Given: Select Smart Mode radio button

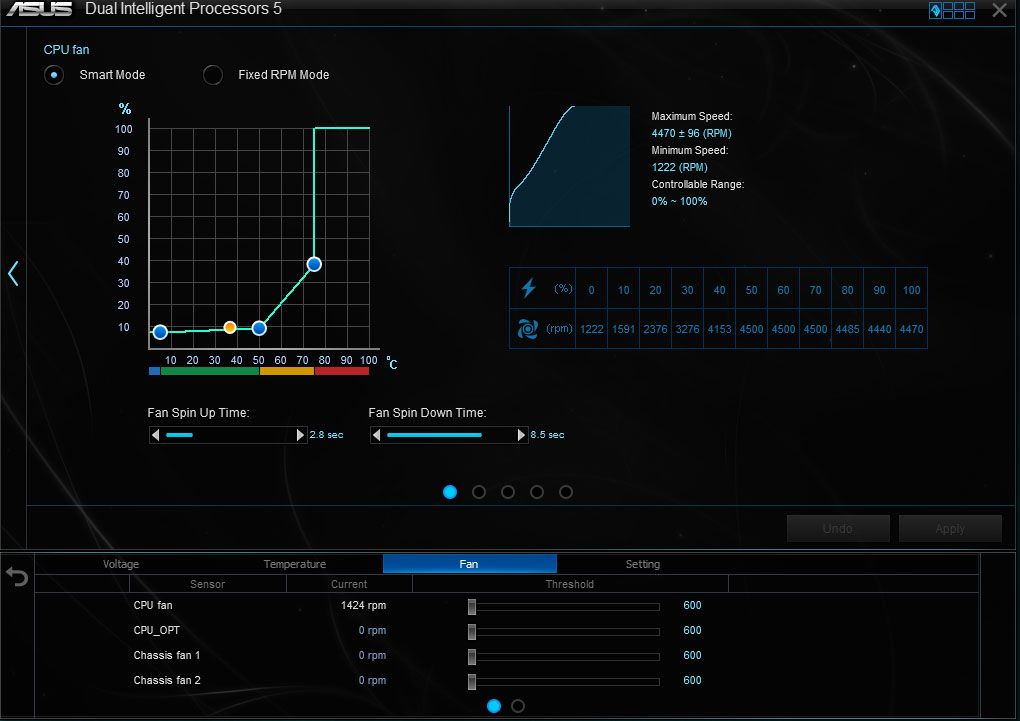Looking at the screenshot, I should 53,75.
